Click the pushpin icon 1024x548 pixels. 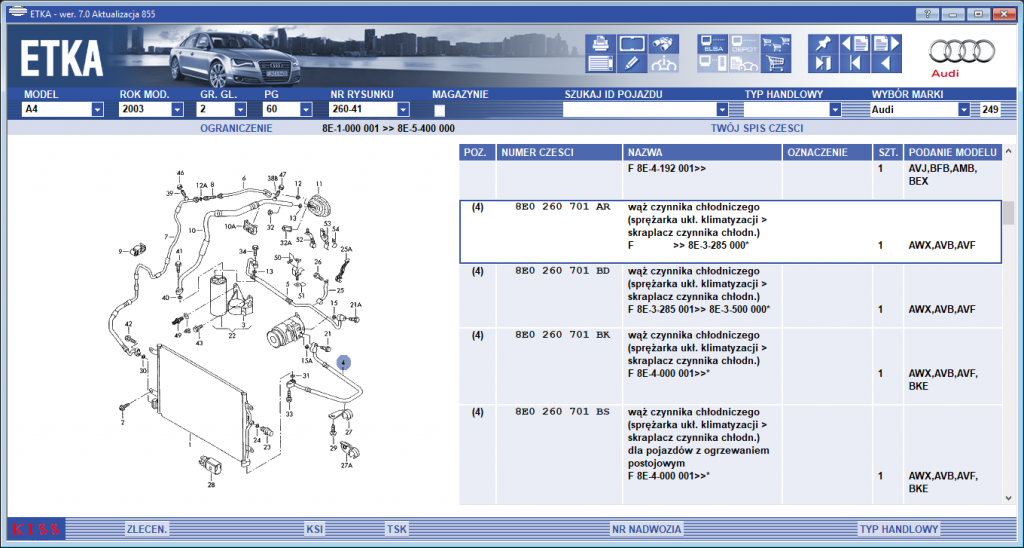823,44
